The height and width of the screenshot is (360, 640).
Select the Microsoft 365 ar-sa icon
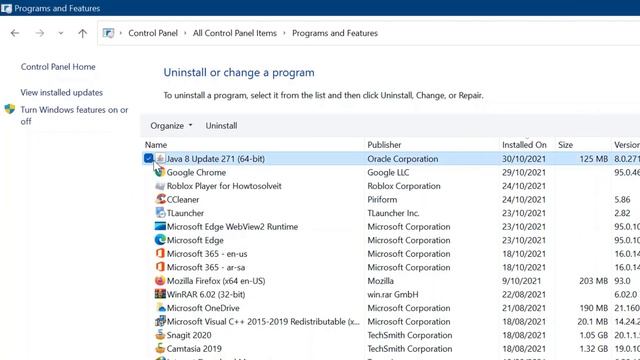coord(160,267)
